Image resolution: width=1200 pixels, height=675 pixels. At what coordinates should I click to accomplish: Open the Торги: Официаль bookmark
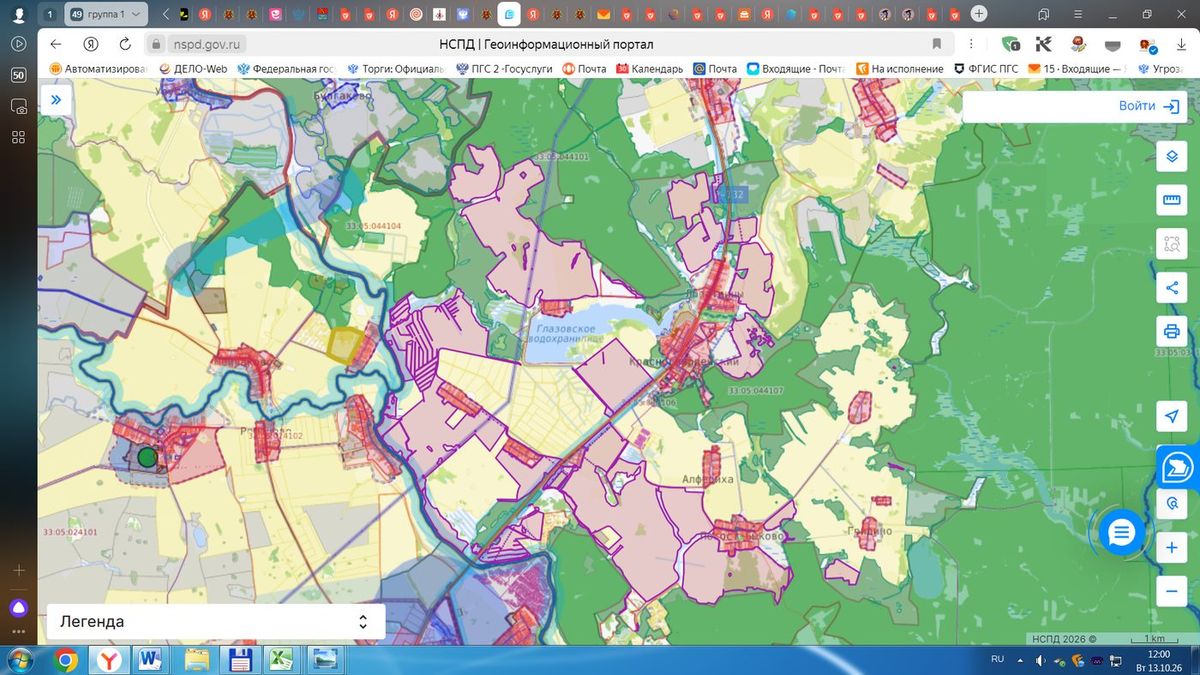click(395, 69)
